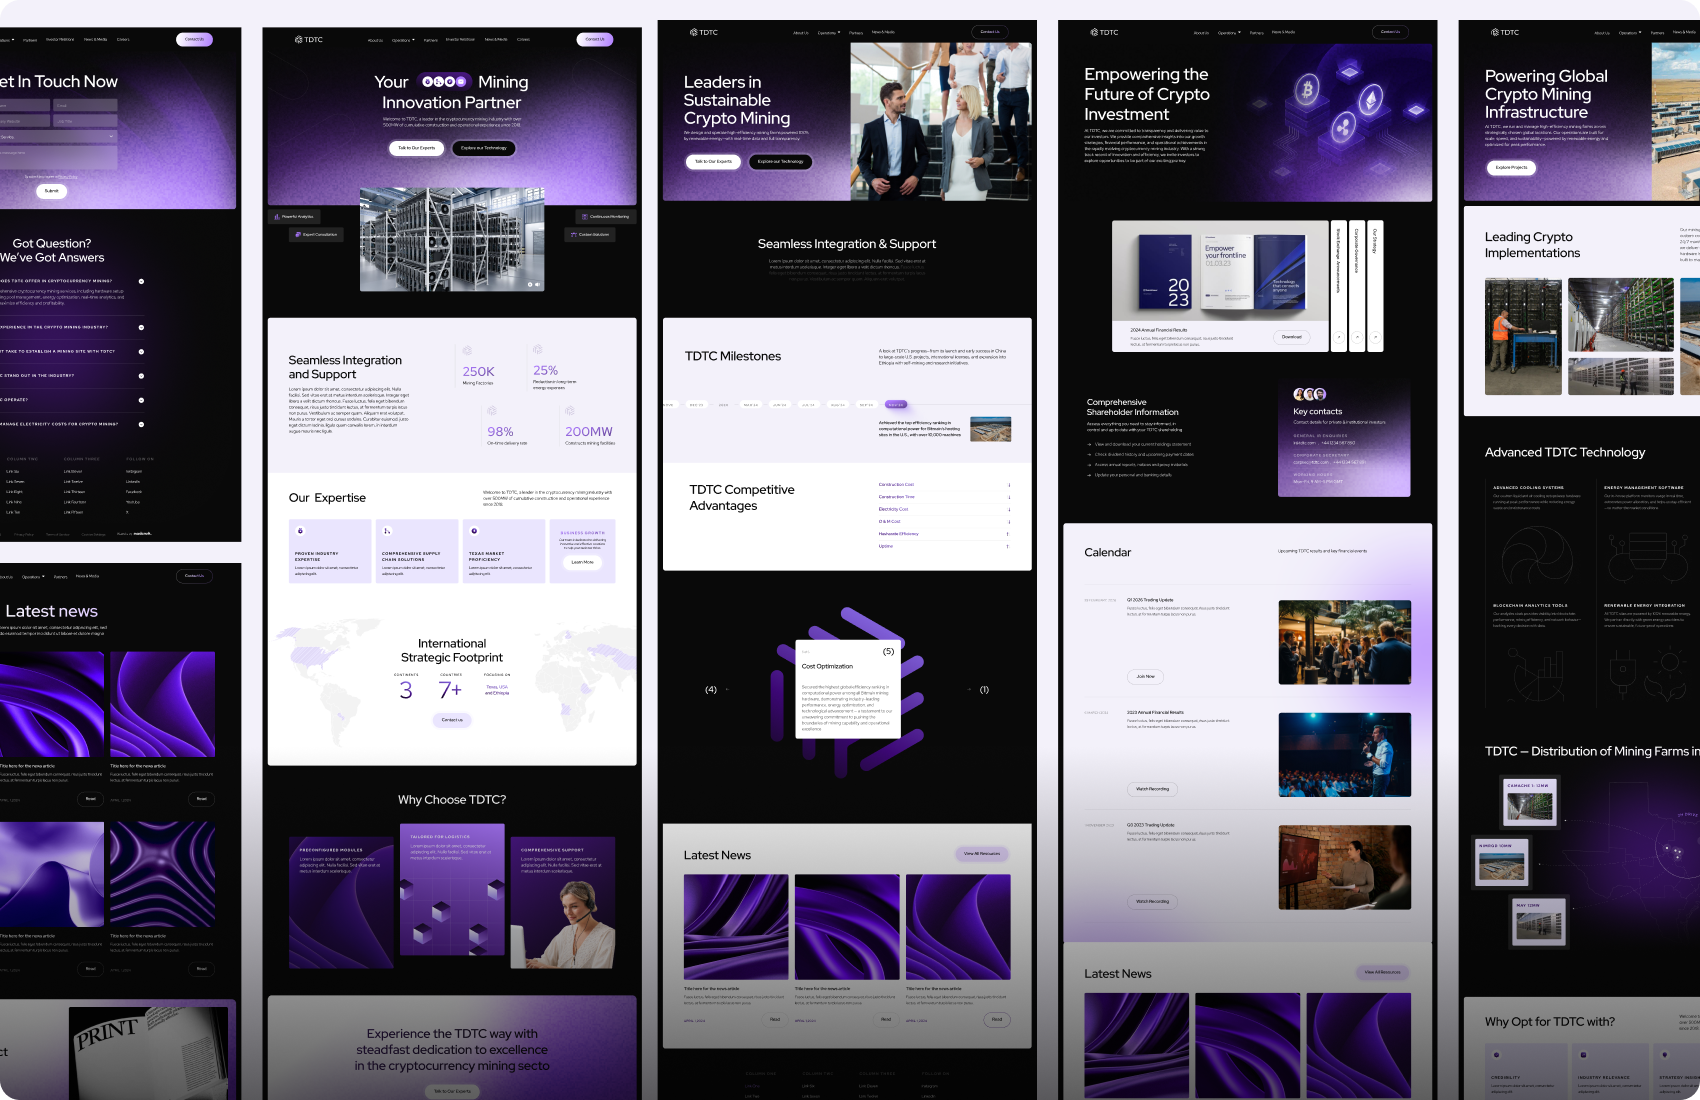Screen dimensions: 1700x1100
Task: Click the Custom Solutions chip icon
Action: click(x=573, y=234)
